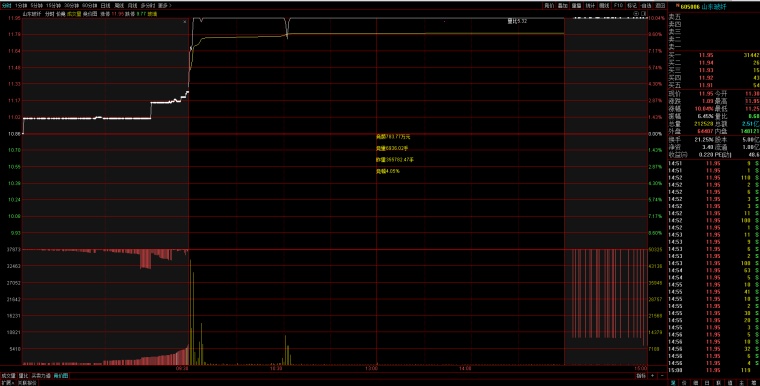
Task: Expand the 更多 periods arrow
Action: (x=165, y=5)
